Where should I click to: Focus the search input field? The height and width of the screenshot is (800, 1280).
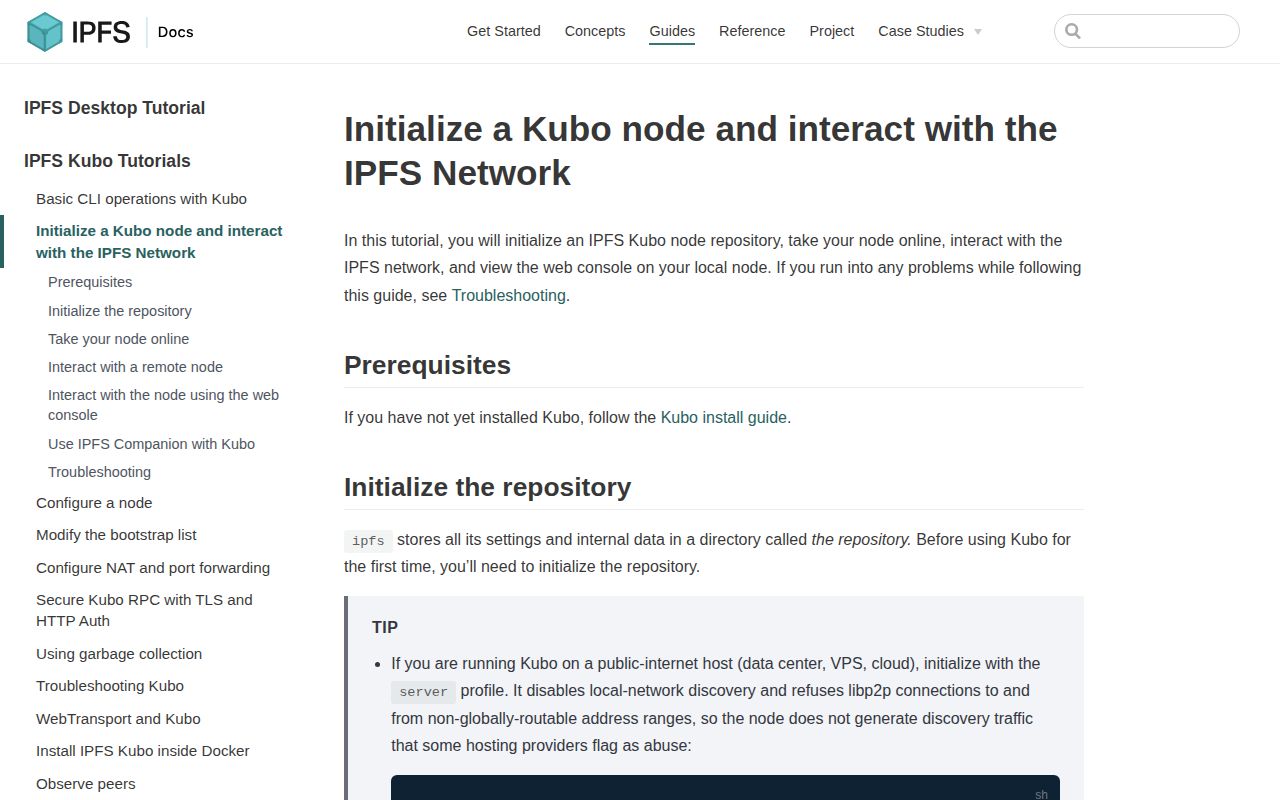[x=1147, y=31]
